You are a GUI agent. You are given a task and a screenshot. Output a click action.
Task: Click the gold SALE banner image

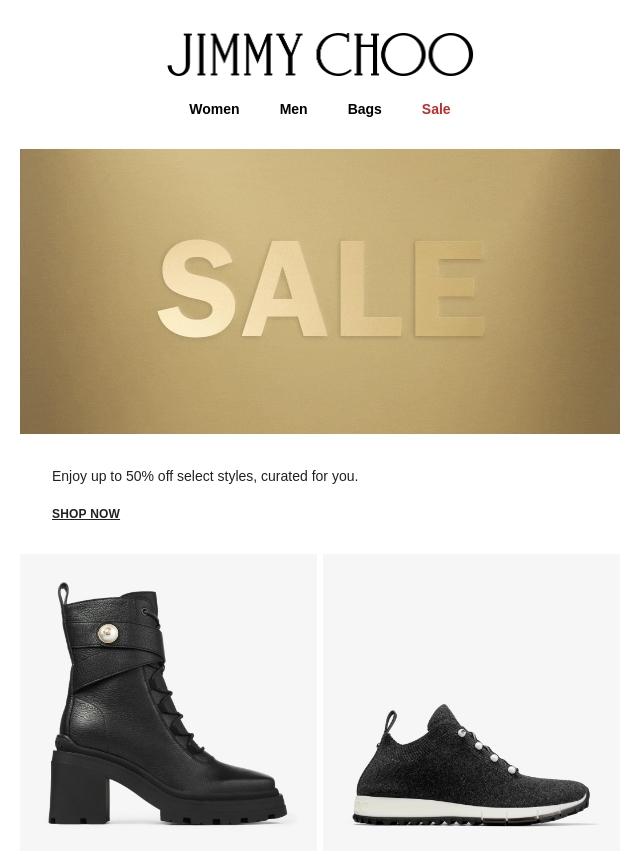click(320, 291)
